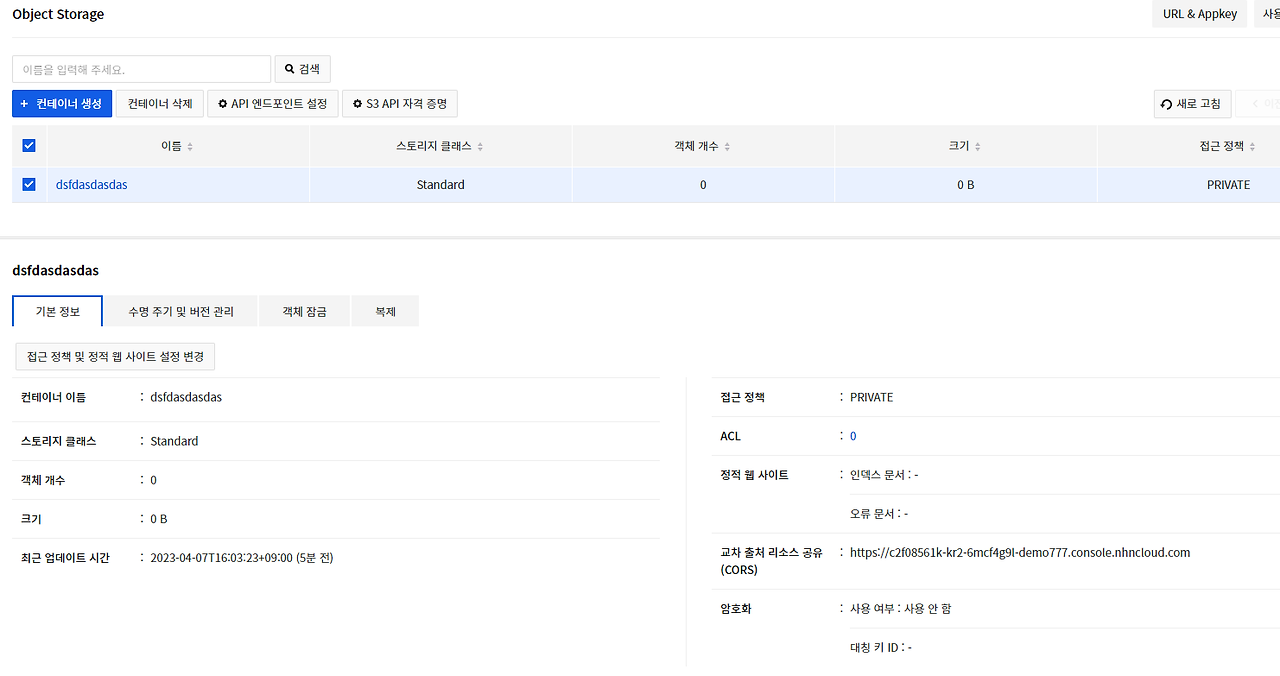Viewport: 1280px width, 676px height.
Task: Open S3 API 자격 증명 settings
Action: 400,104
